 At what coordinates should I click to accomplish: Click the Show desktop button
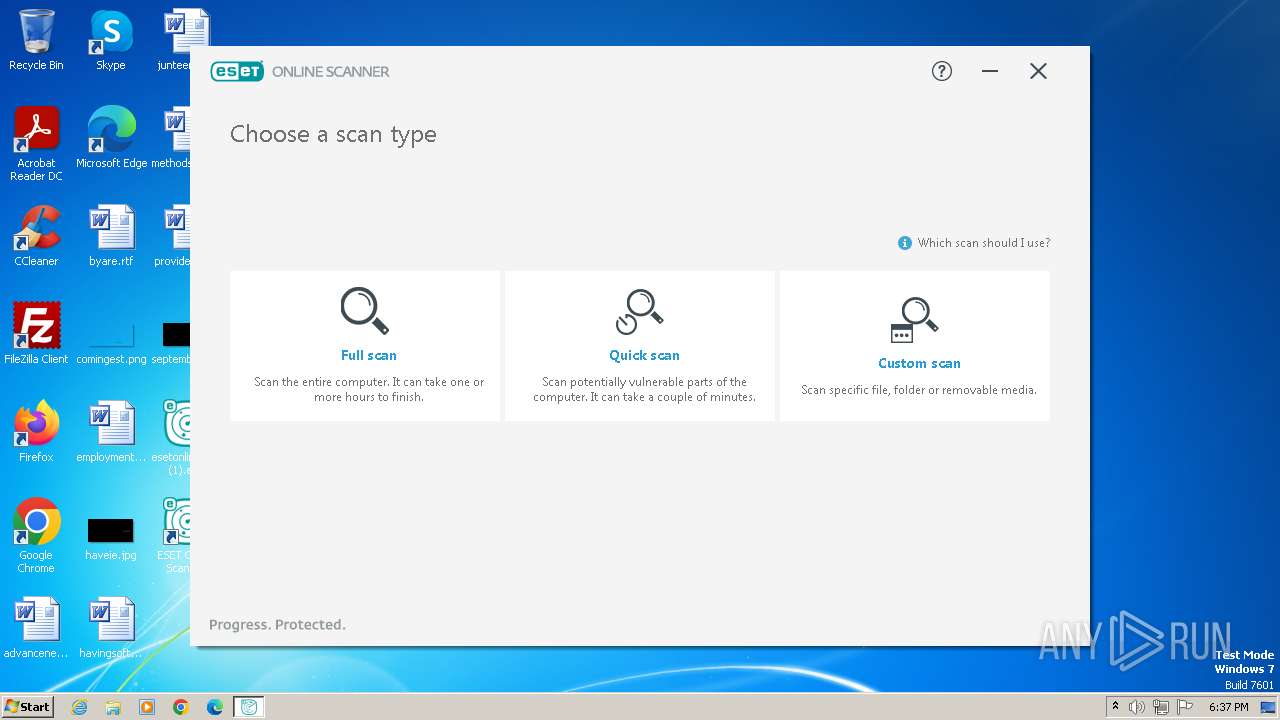1270,707
